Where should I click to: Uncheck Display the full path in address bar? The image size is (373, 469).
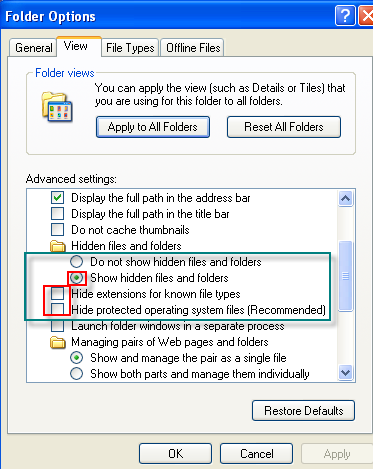(57, 198)
